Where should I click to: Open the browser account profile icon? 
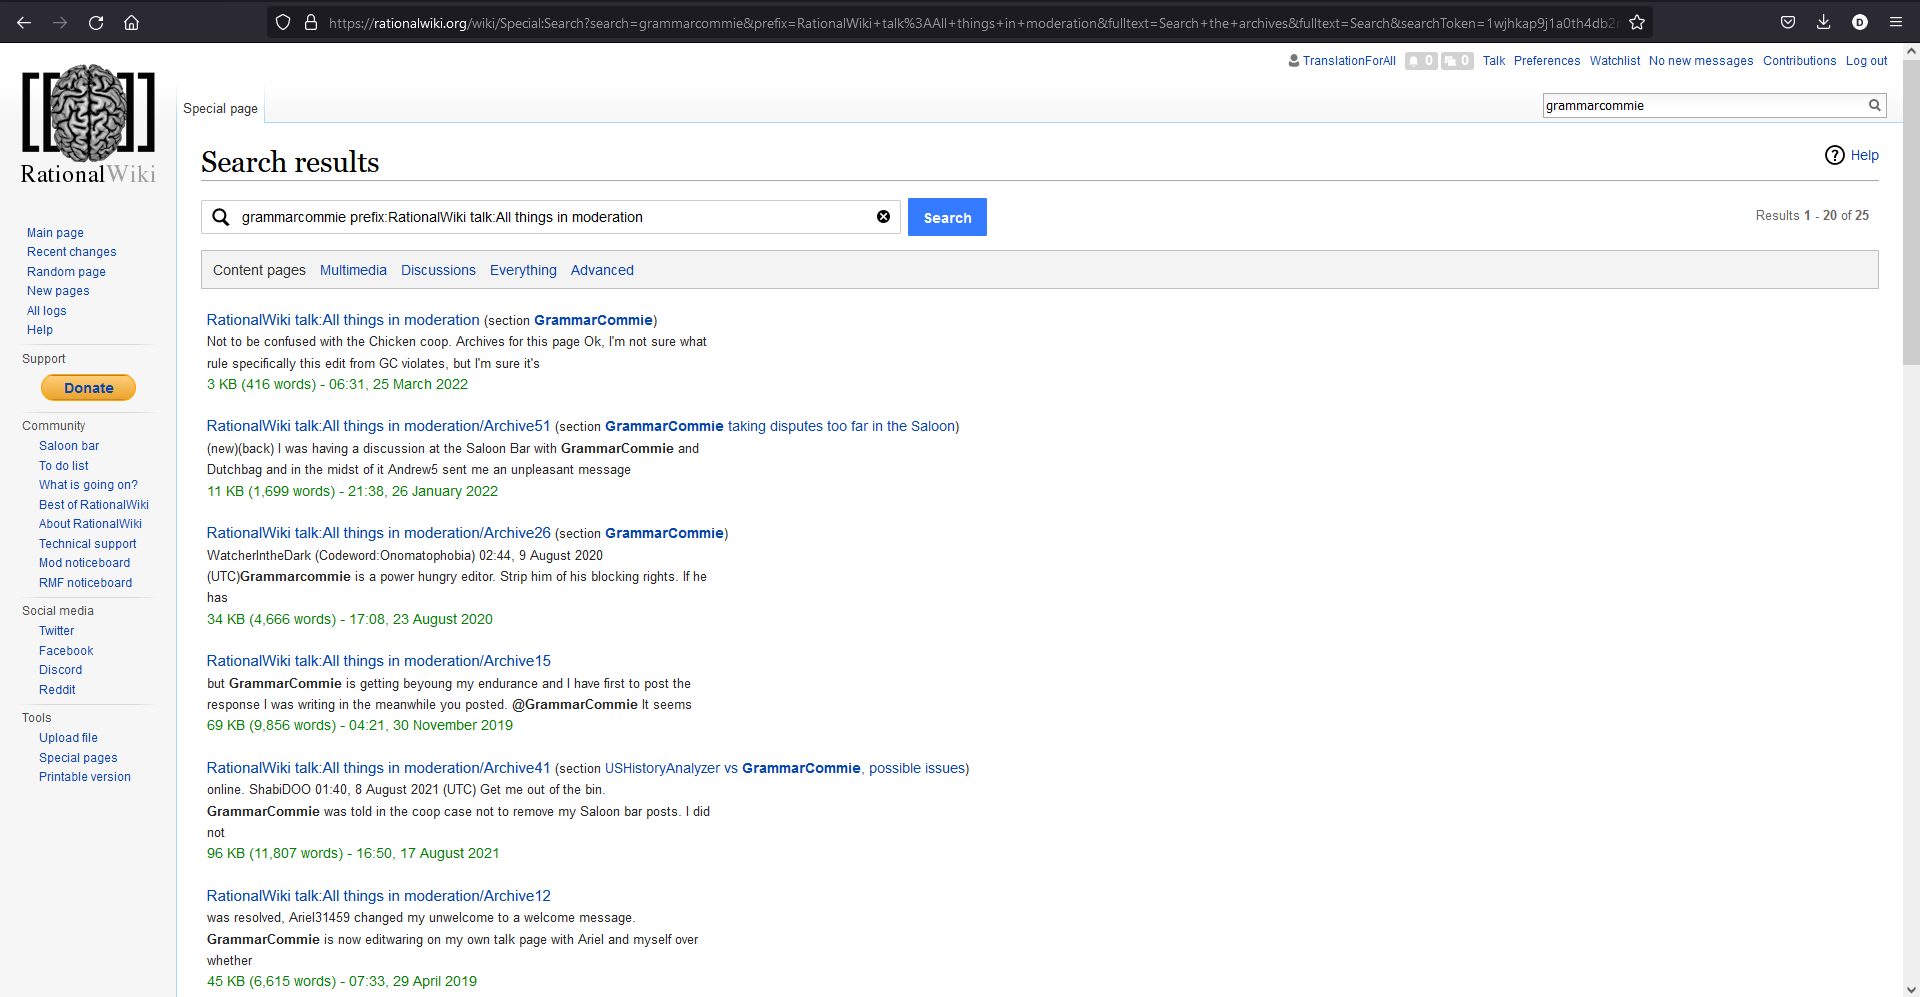(1860, 22)
